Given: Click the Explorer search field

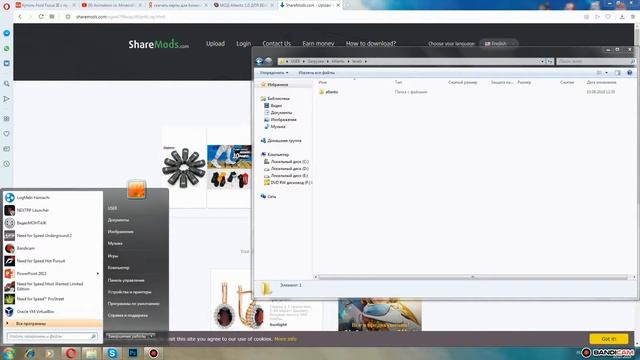Looking at the screenshot, I should (596, 61).
